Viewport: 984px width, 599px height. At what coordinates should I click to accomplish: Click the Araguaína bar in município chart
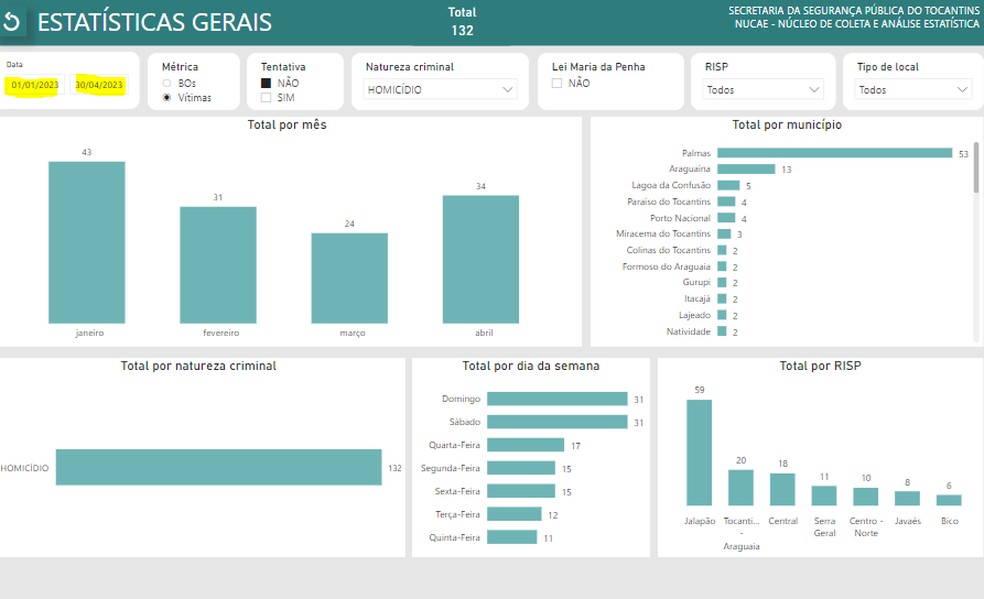tap(746, 169)
